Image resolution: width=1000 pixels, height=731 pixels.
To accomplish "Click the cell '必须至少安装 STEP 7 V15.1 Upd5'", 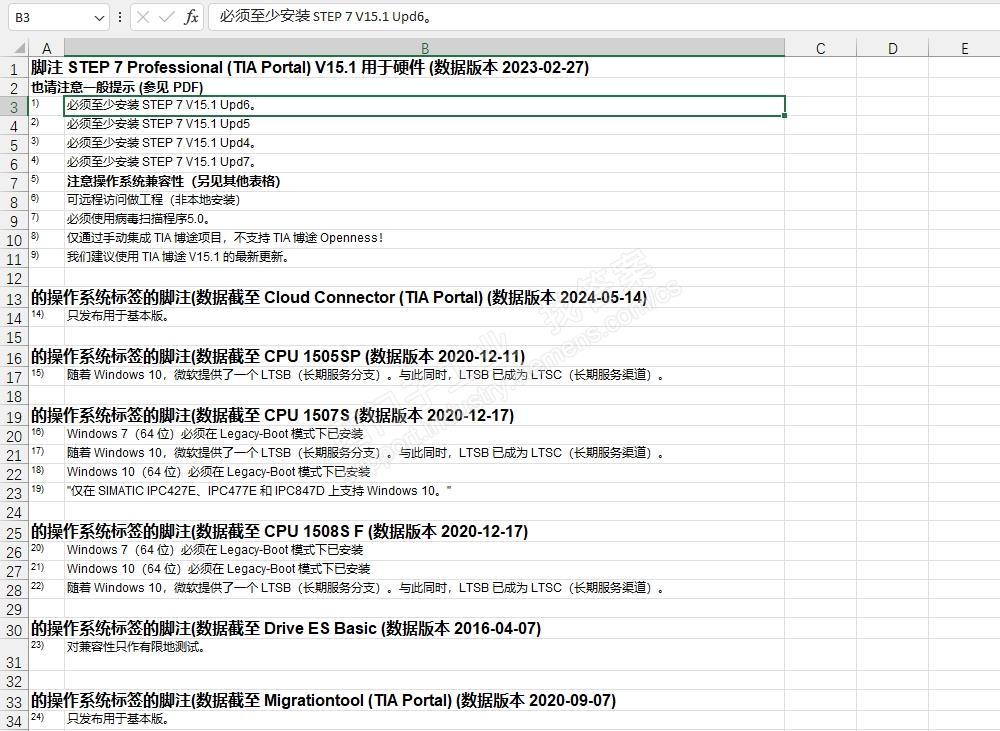I will click(424, 124).
